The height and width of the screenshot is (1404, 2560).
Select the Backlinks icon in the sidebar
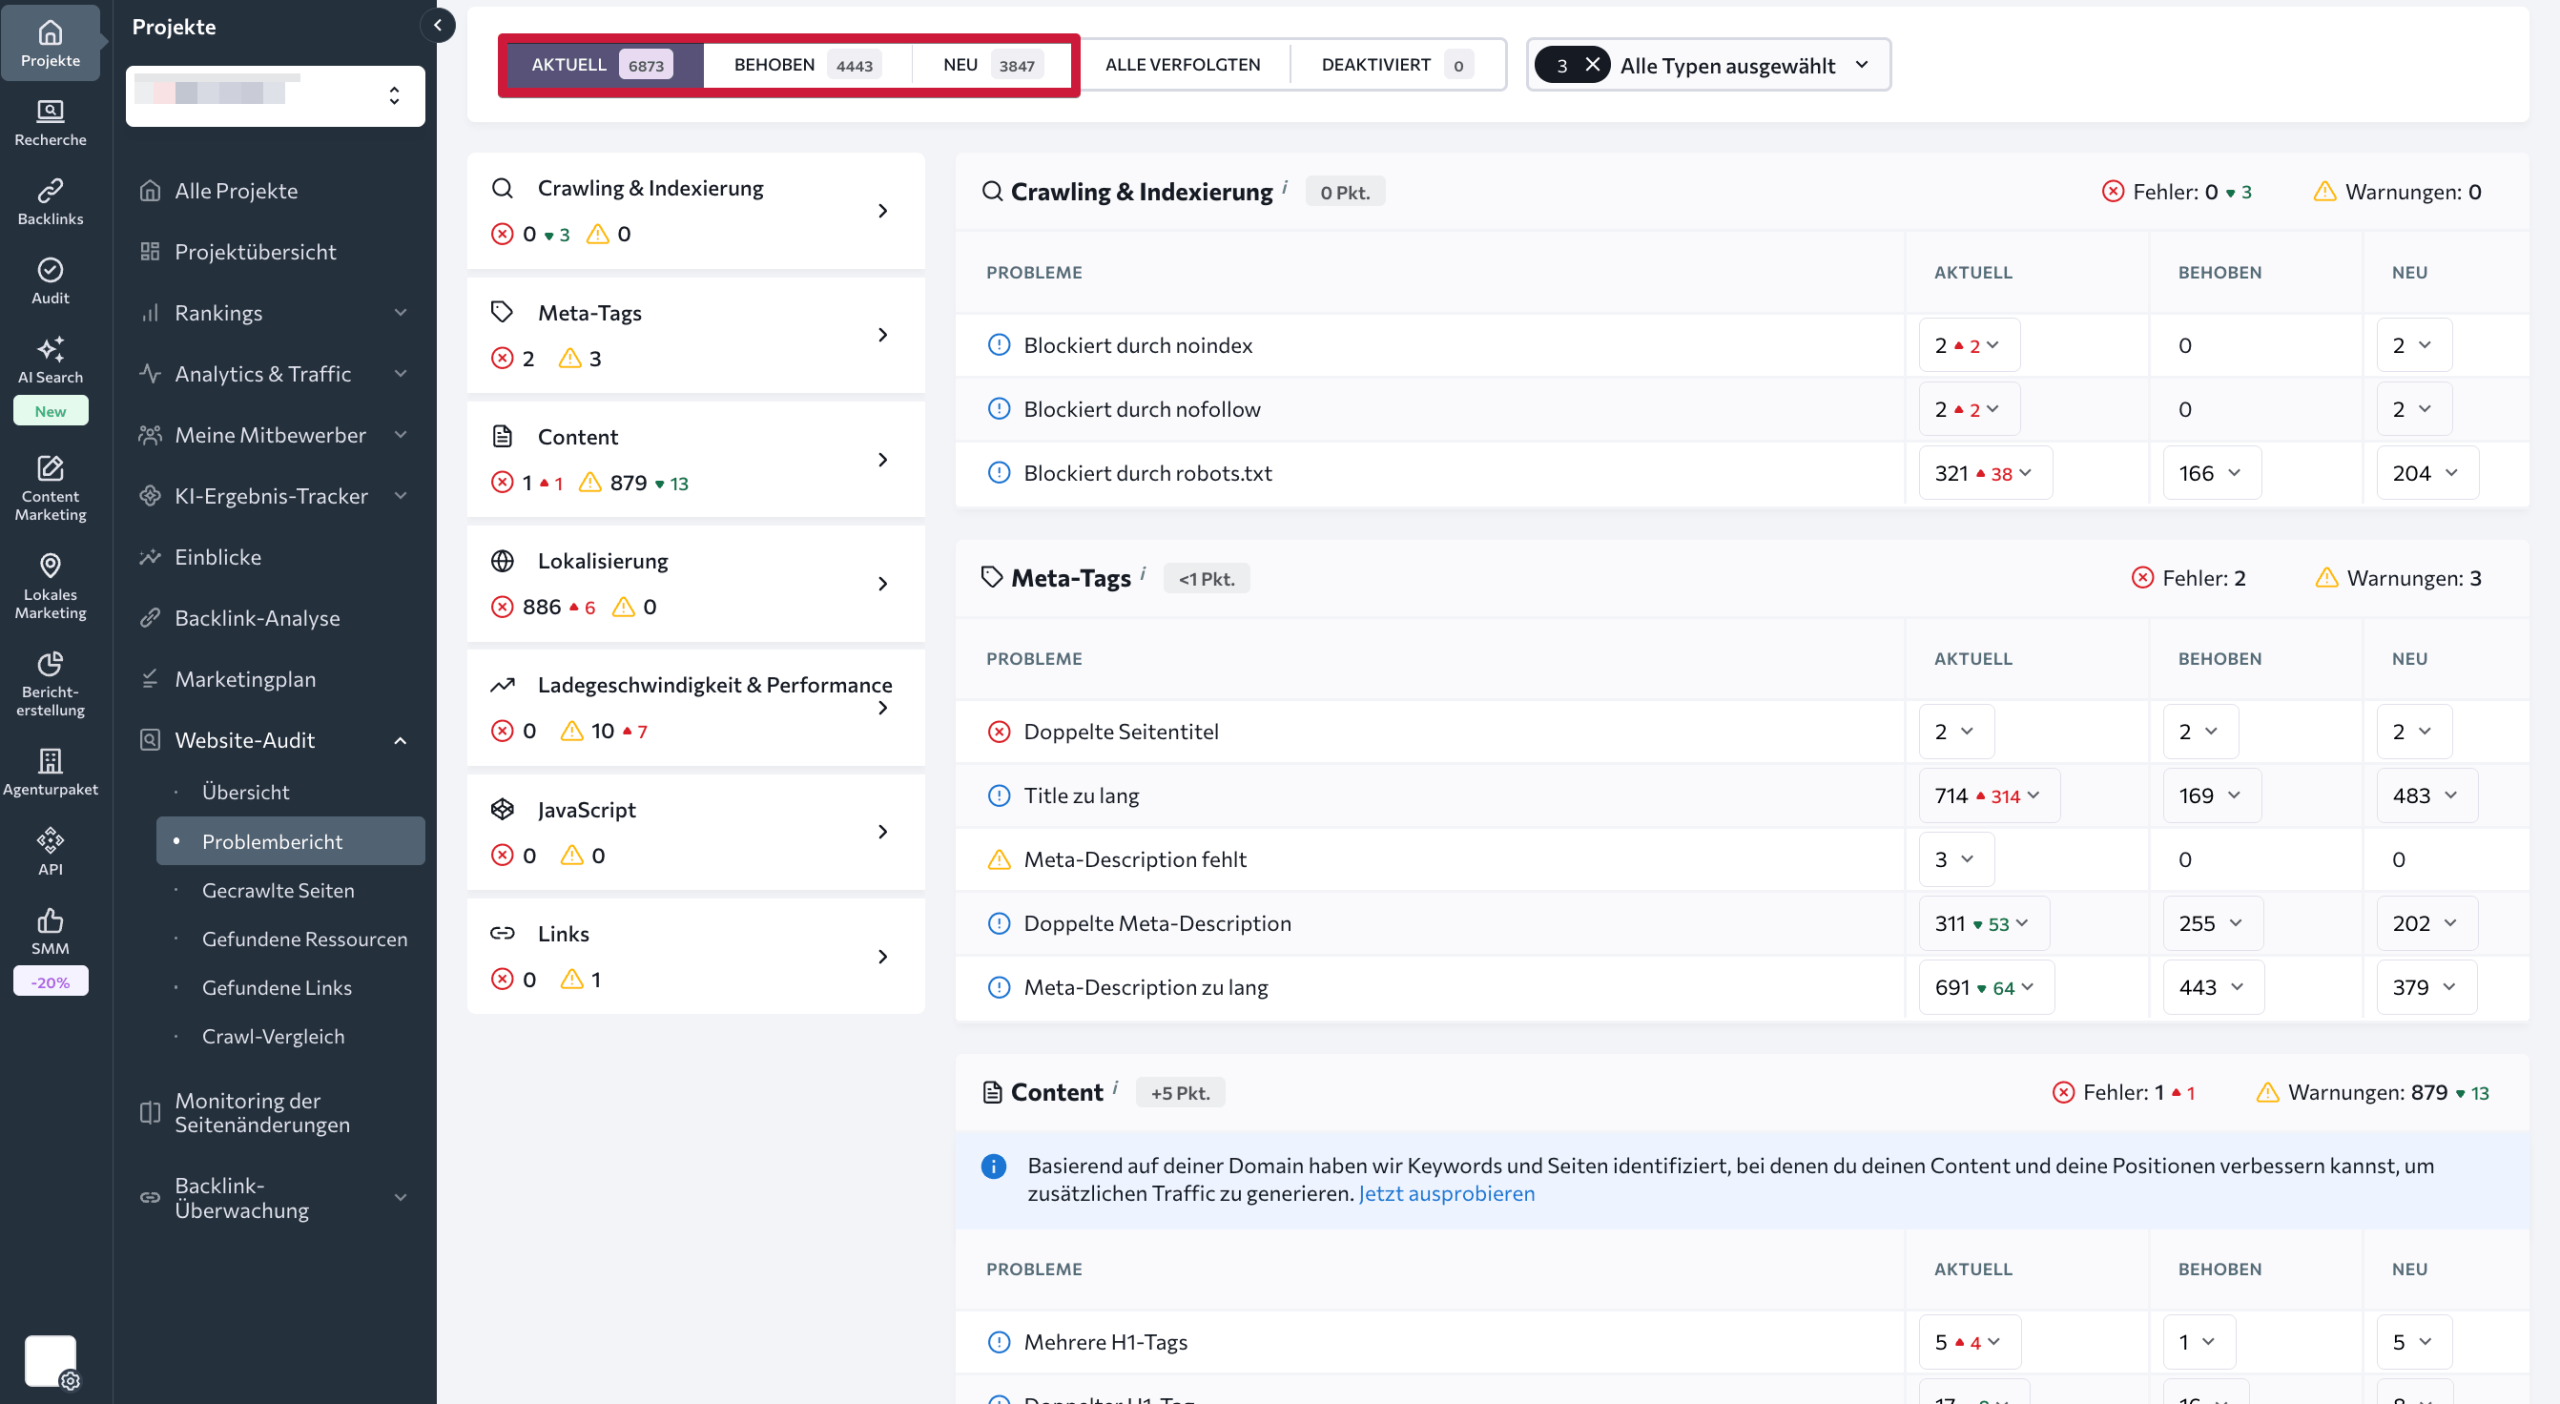point(50,200)
